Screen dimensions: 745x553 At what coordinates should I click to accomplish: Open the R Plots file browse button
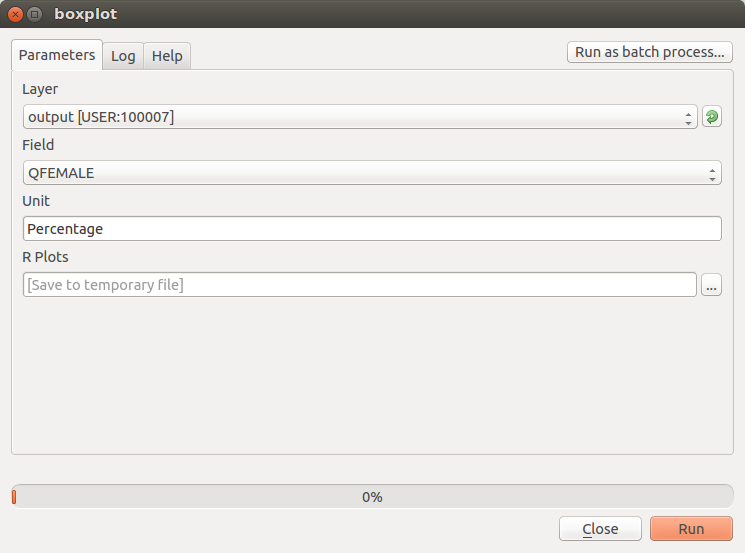click(x=711, y=285)
